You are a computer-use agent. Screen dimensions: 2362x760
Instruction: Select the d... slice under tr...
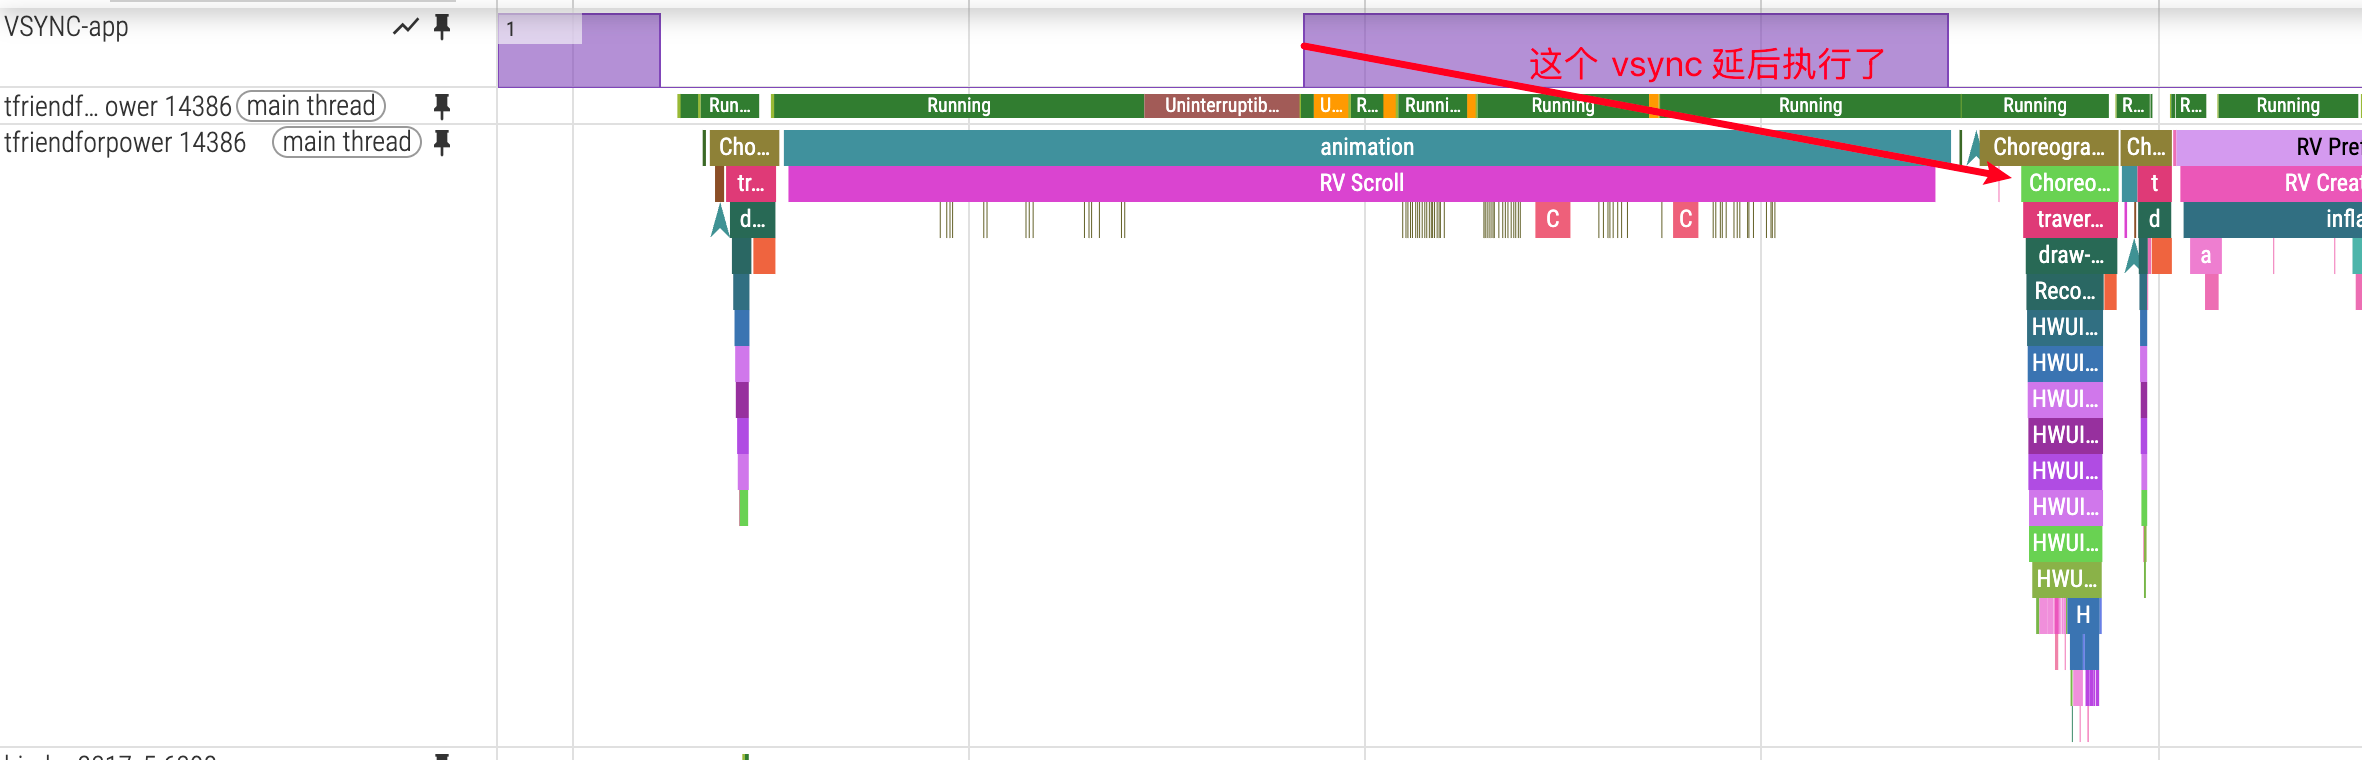tap(753, 219)
